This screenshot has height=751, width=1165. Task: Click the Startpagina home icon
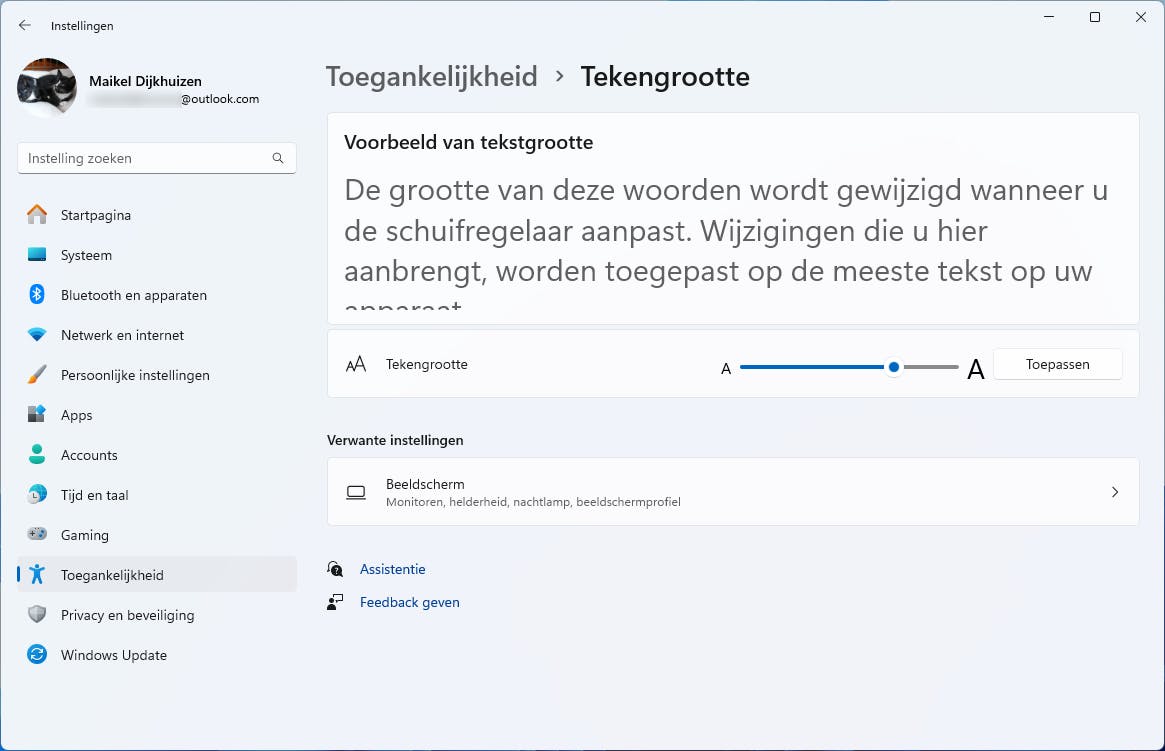pyautogui.click(x=37, y=215)
